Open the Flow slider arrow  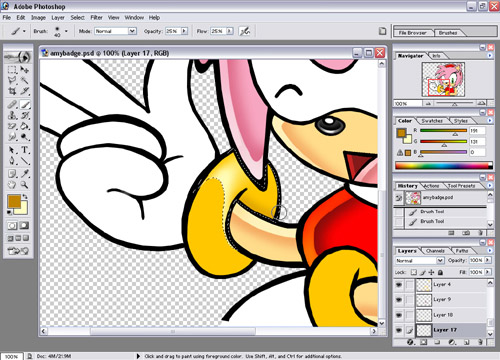click(230, 31)
